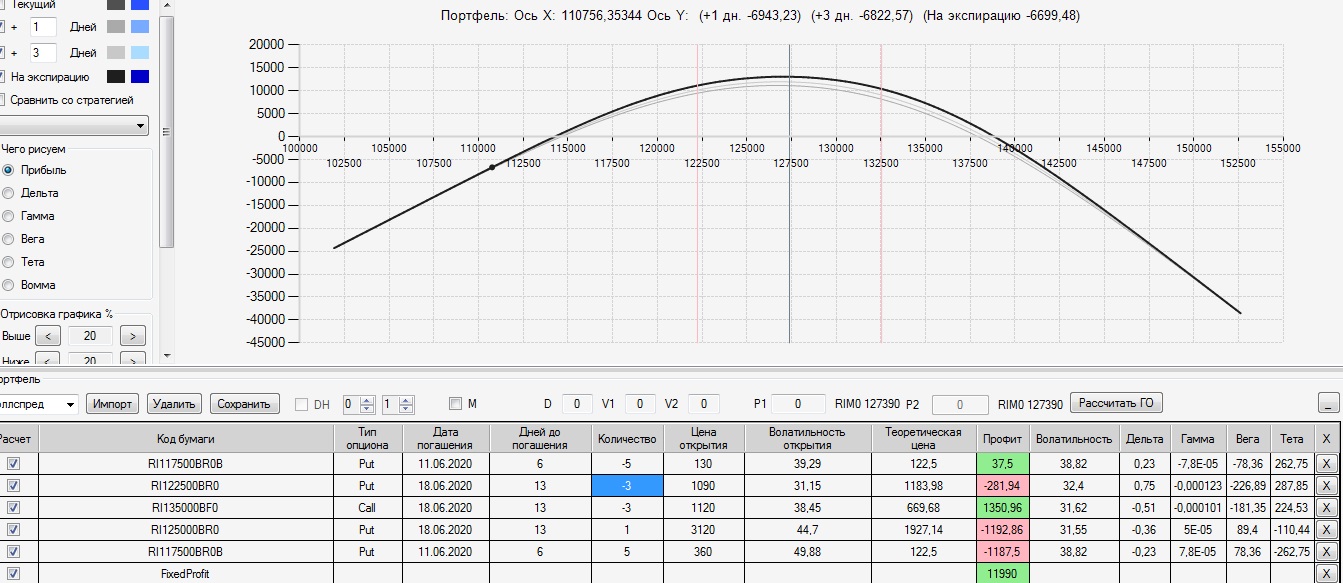This screenshot has height=583, width=1343.
Task: Click the days field showing 1
Action: pyautogui.click(x=42, y=27)
